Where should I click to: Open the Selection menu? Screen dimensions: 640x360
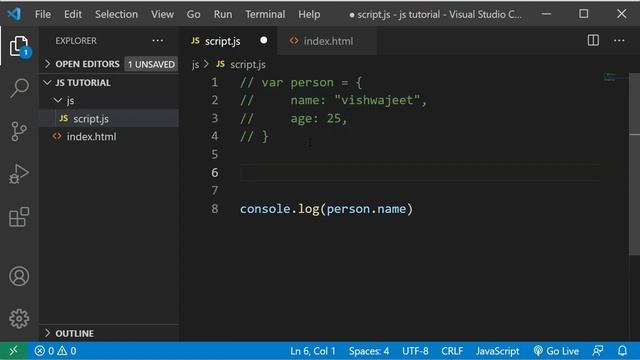click(116, 14)
